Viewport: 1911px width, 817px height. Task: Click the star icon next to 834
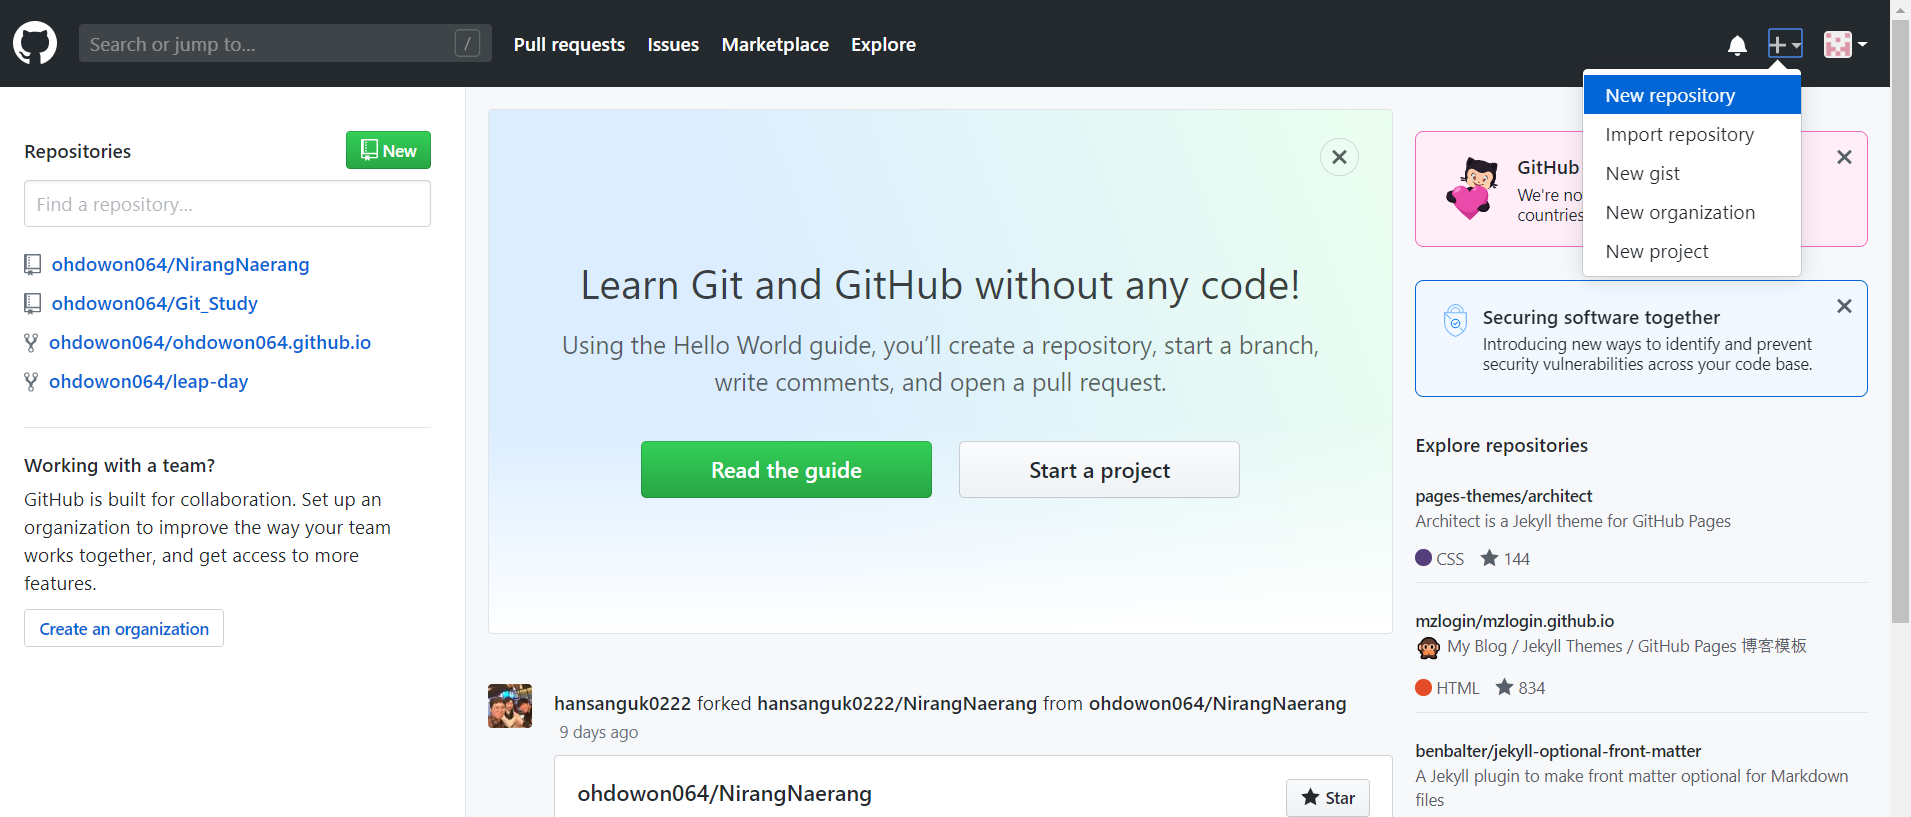[1504, 687]
